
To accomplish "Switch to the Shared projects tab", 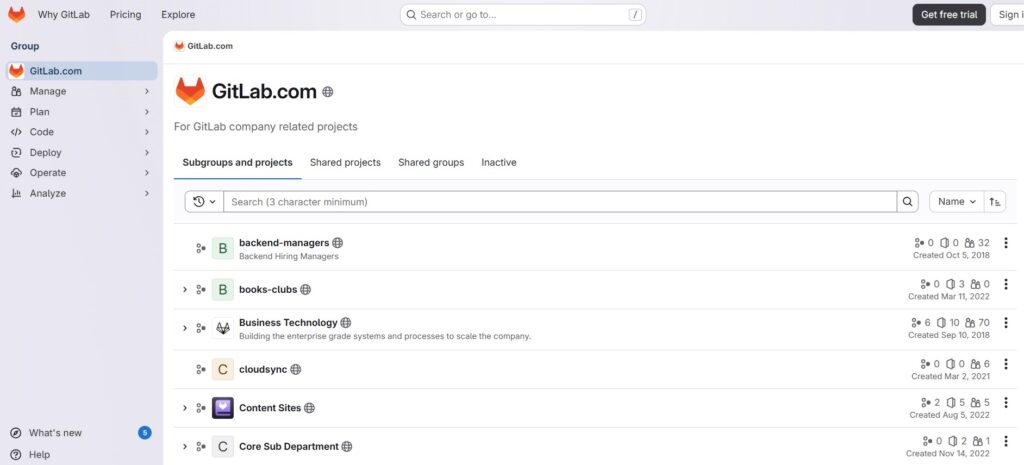I will (345, 162).
